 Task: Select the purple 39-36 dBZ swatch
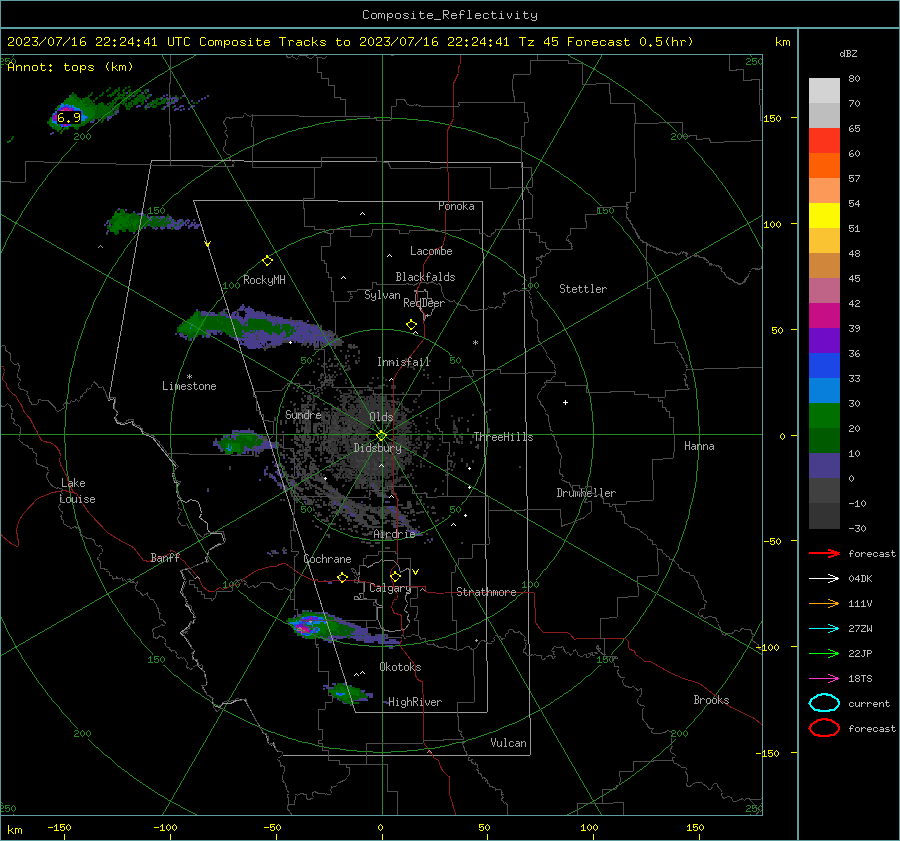[x=824, y=341]
